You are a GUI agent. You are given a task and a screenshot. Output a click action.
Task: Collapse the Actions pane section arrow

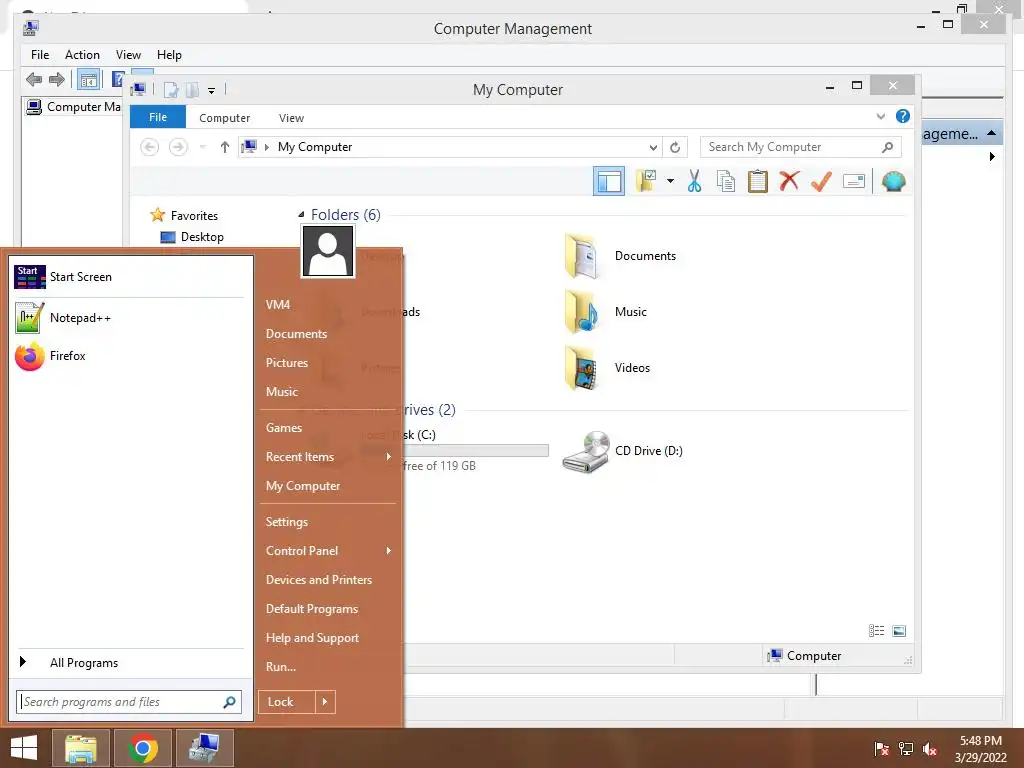point(991,133)
